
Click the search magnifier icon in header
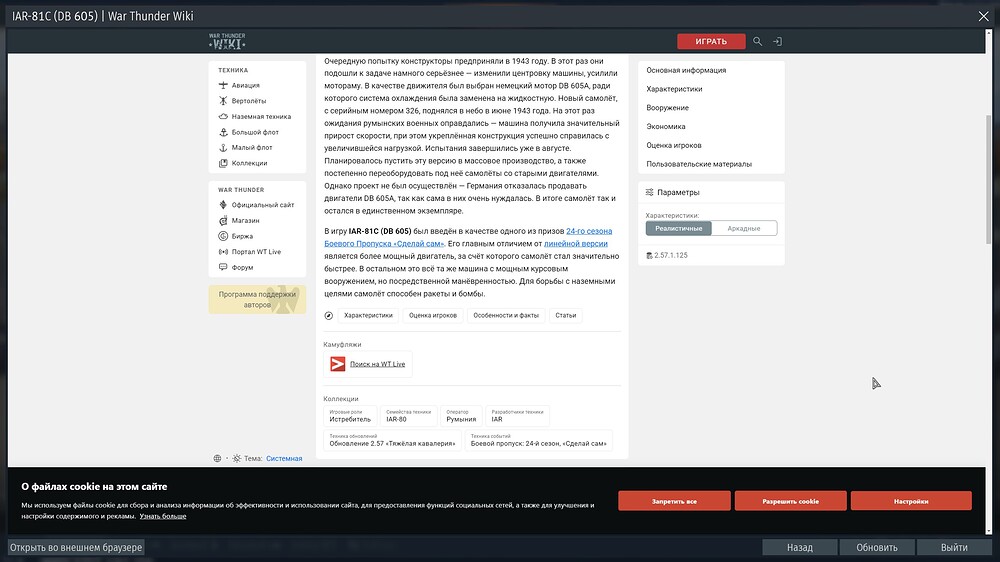point(757,41)
